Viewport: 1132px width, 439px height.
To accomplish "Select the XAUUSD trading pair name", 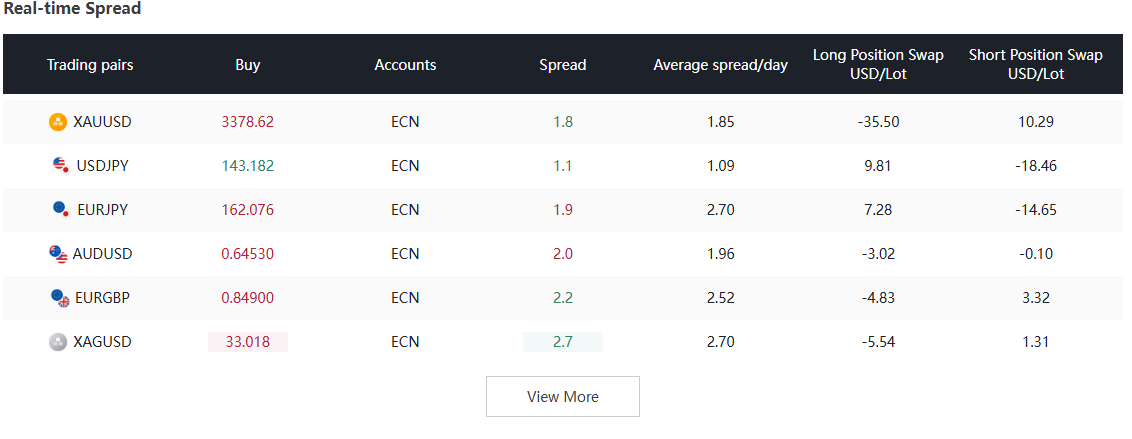I will (x=103, y=122).
